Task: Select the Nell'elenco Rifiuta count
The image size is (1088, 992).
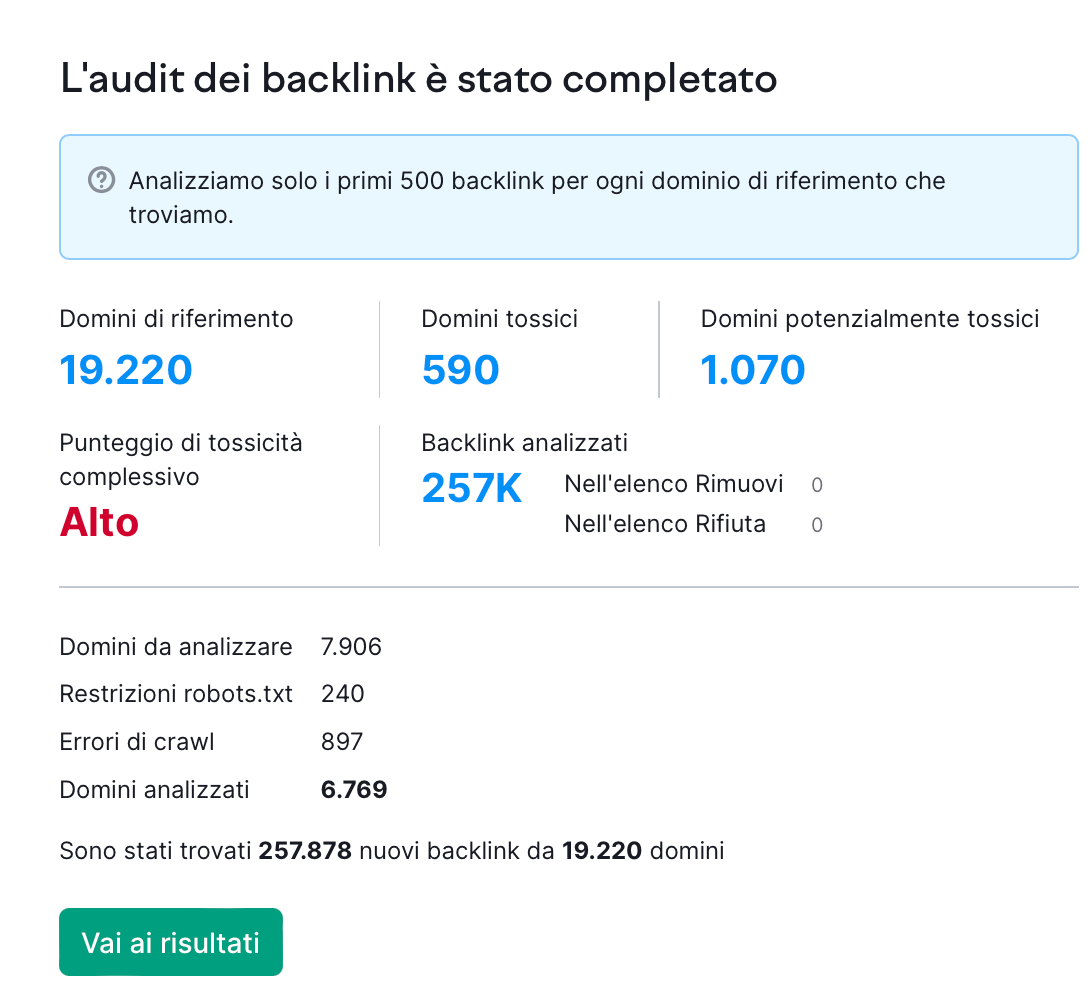Action: pos(817,525)
